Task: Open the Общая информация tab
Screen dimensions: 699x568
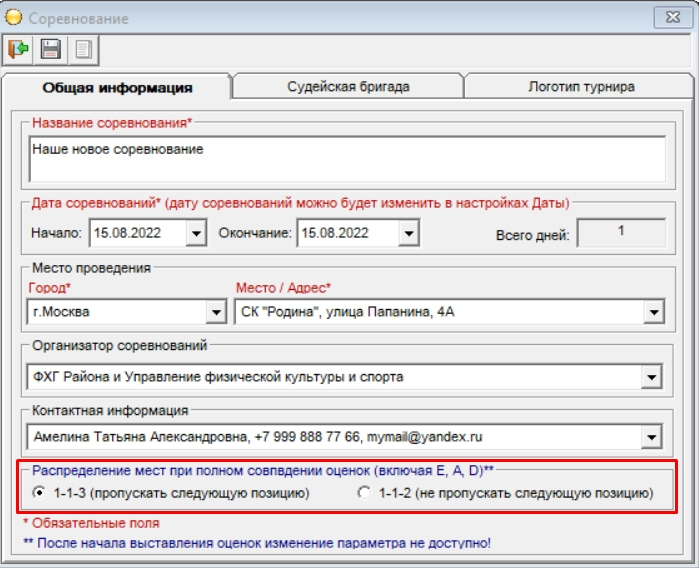Action: tap(117, 88)
